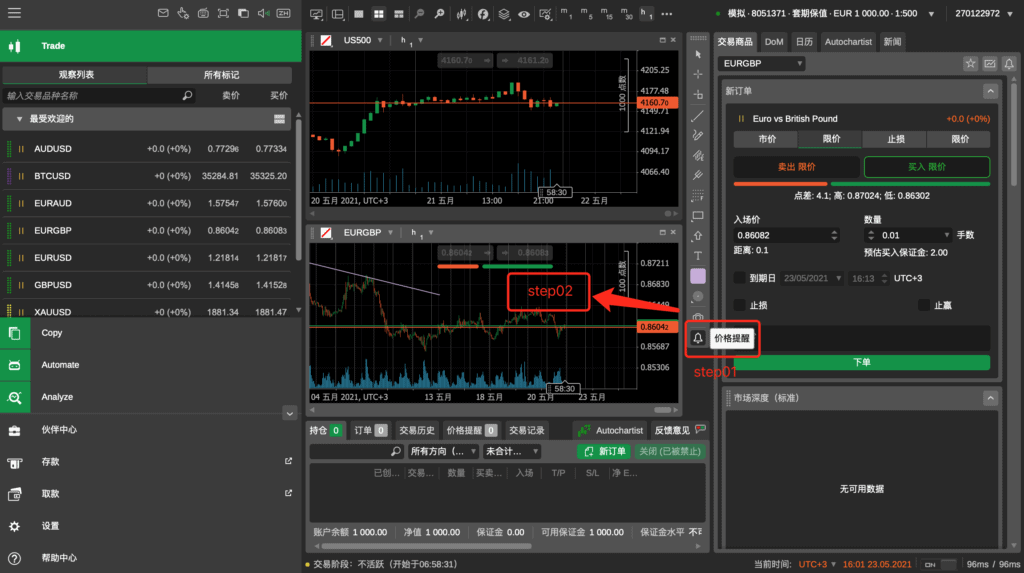Screen dimensions: 1024x573
Task: Open the account selector dropdown arrow
Action: click(931, 14)
